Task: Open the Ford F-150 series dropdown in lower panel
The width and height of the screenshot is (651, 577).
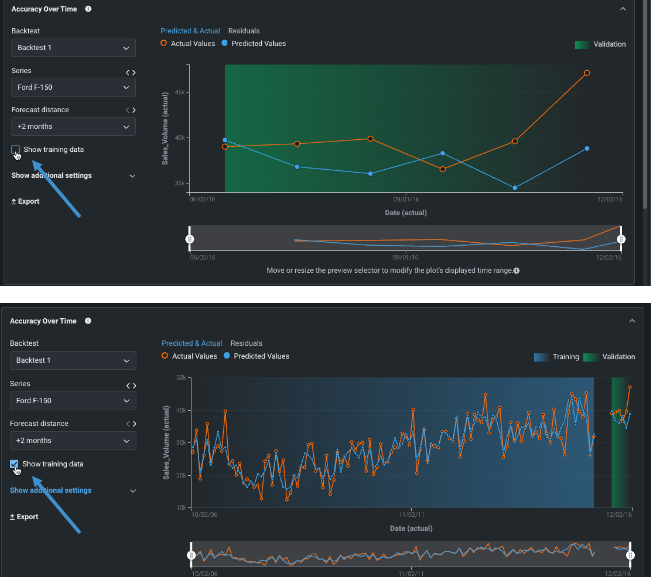Action: 73,400
